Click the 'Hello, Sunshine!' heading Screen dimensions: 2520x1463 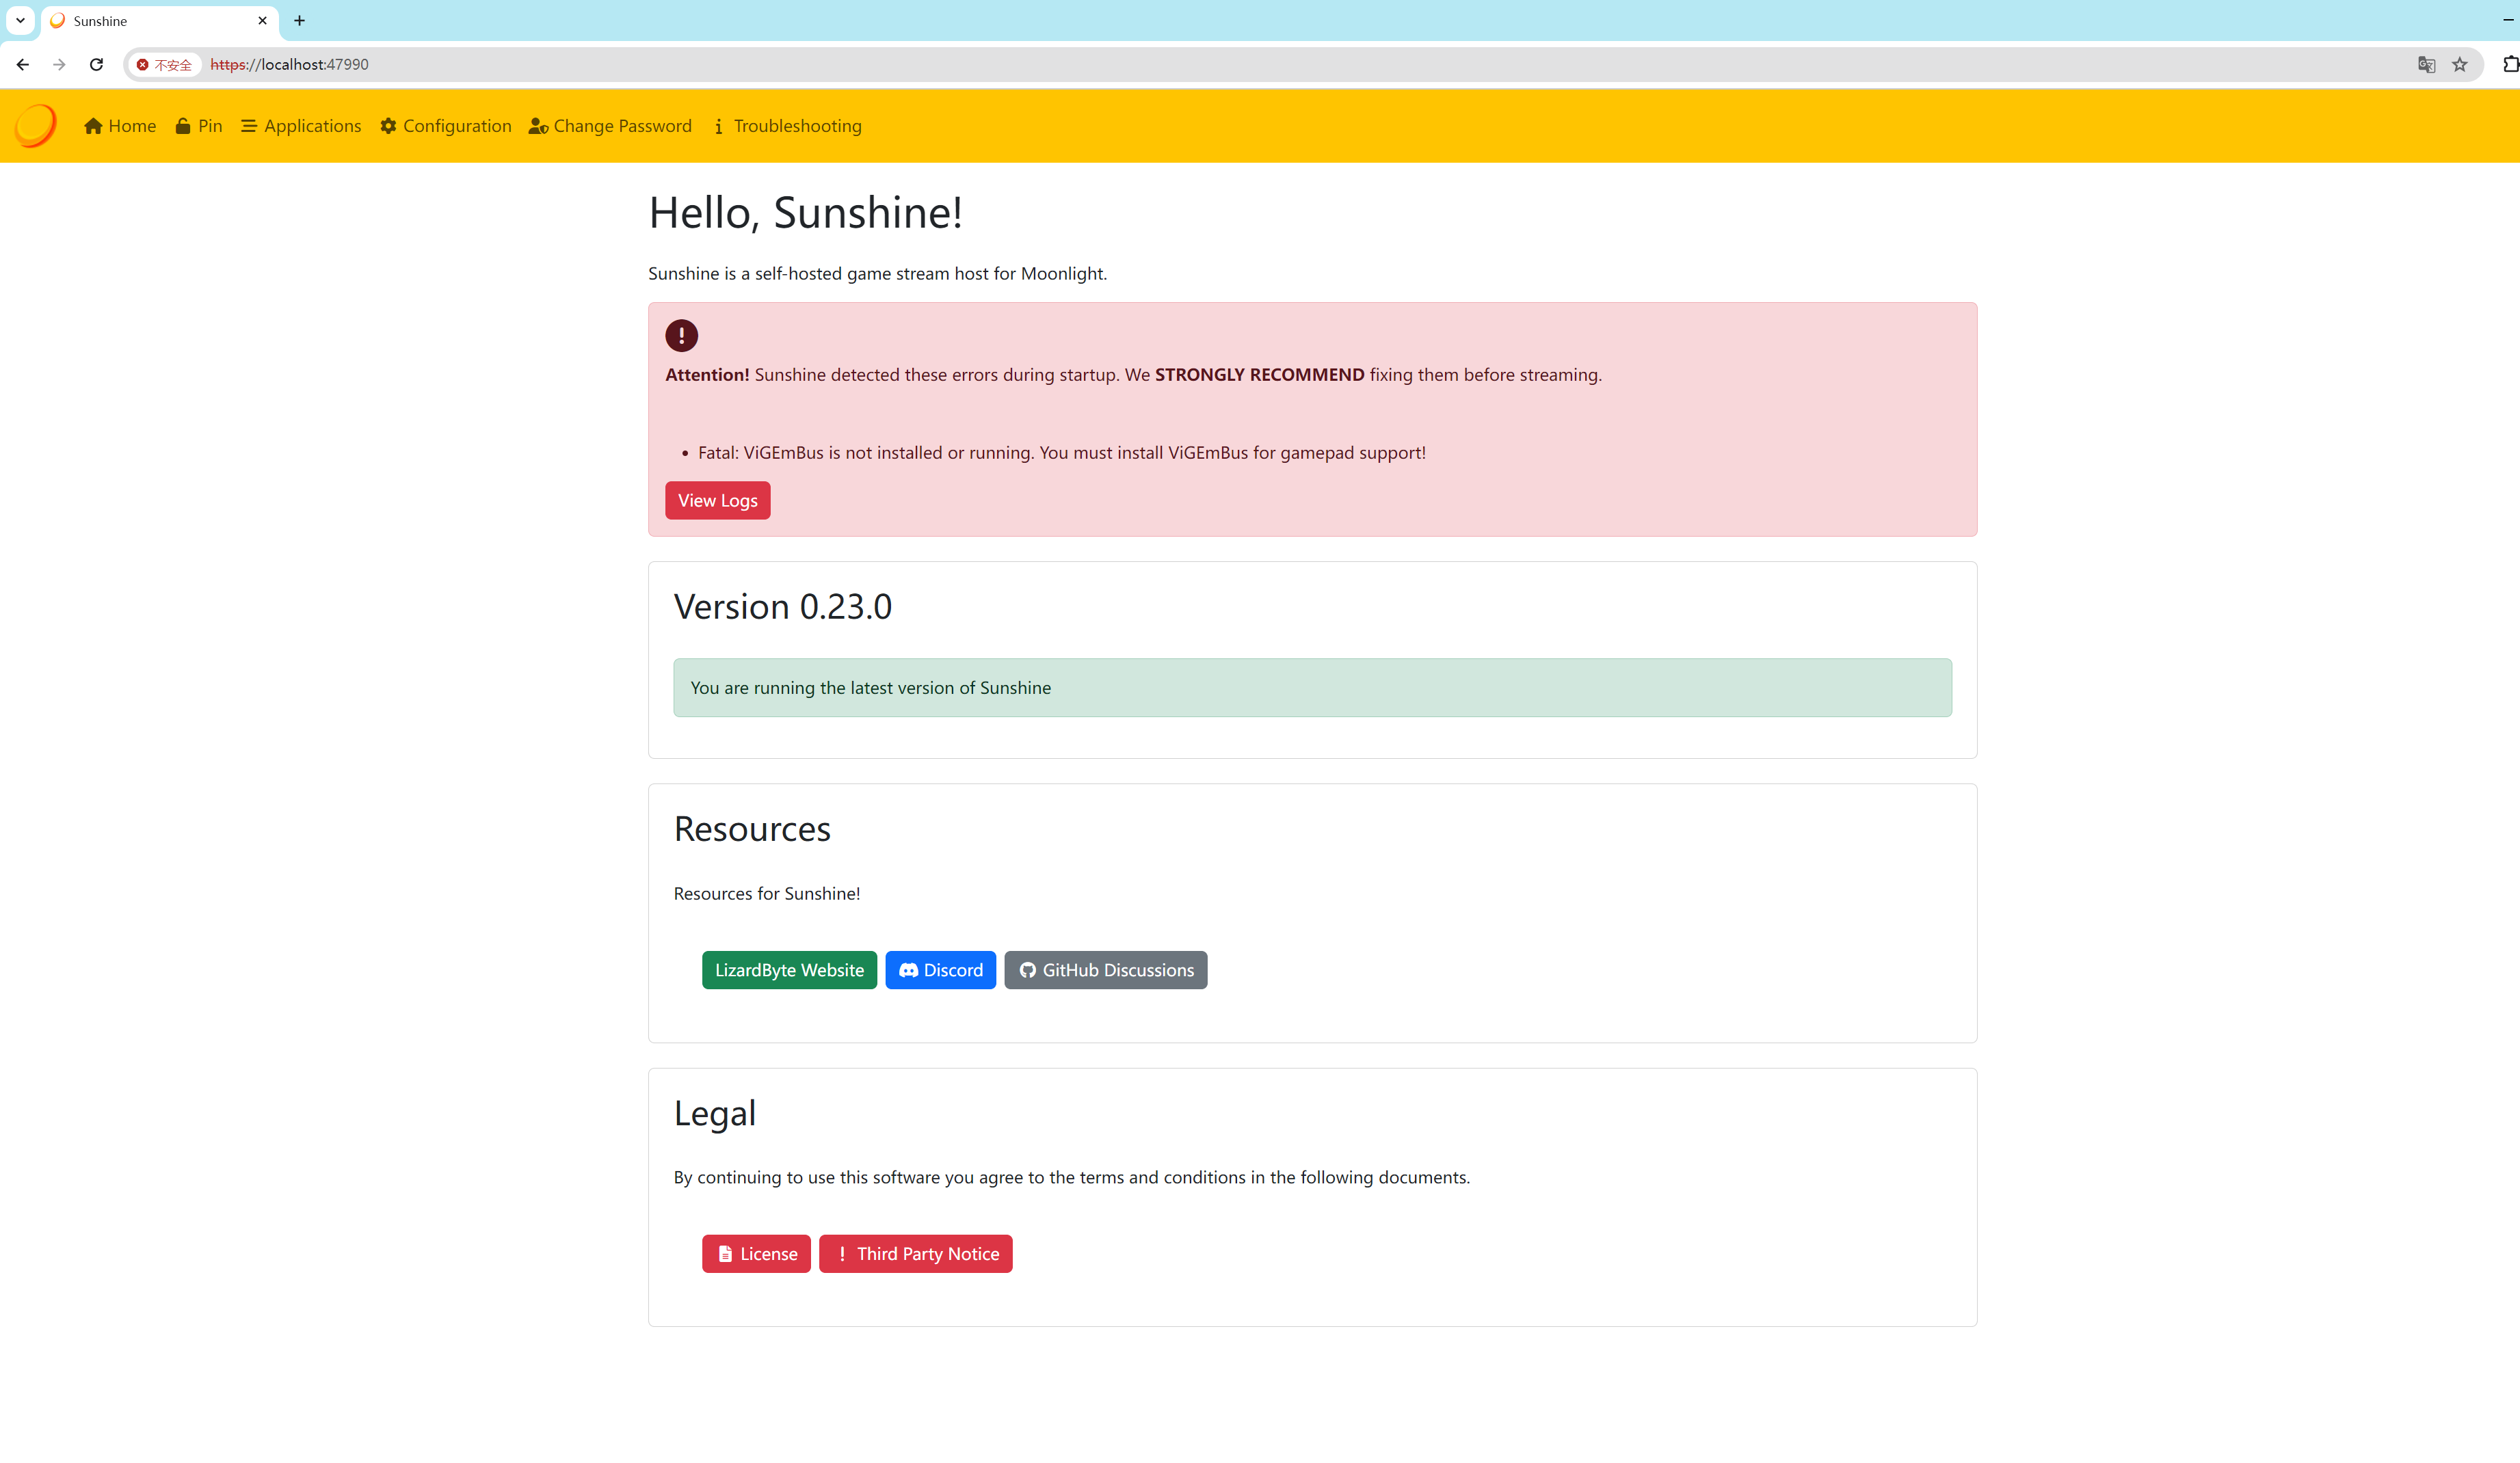(x=806, y=213)
